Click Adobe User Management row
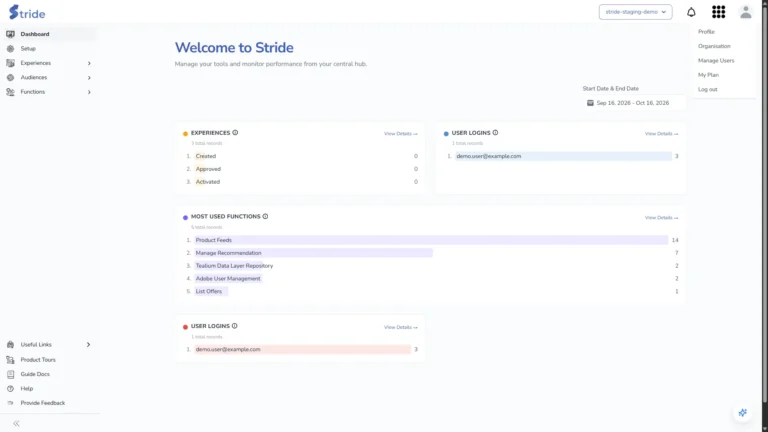 click(x=431, y=278)
